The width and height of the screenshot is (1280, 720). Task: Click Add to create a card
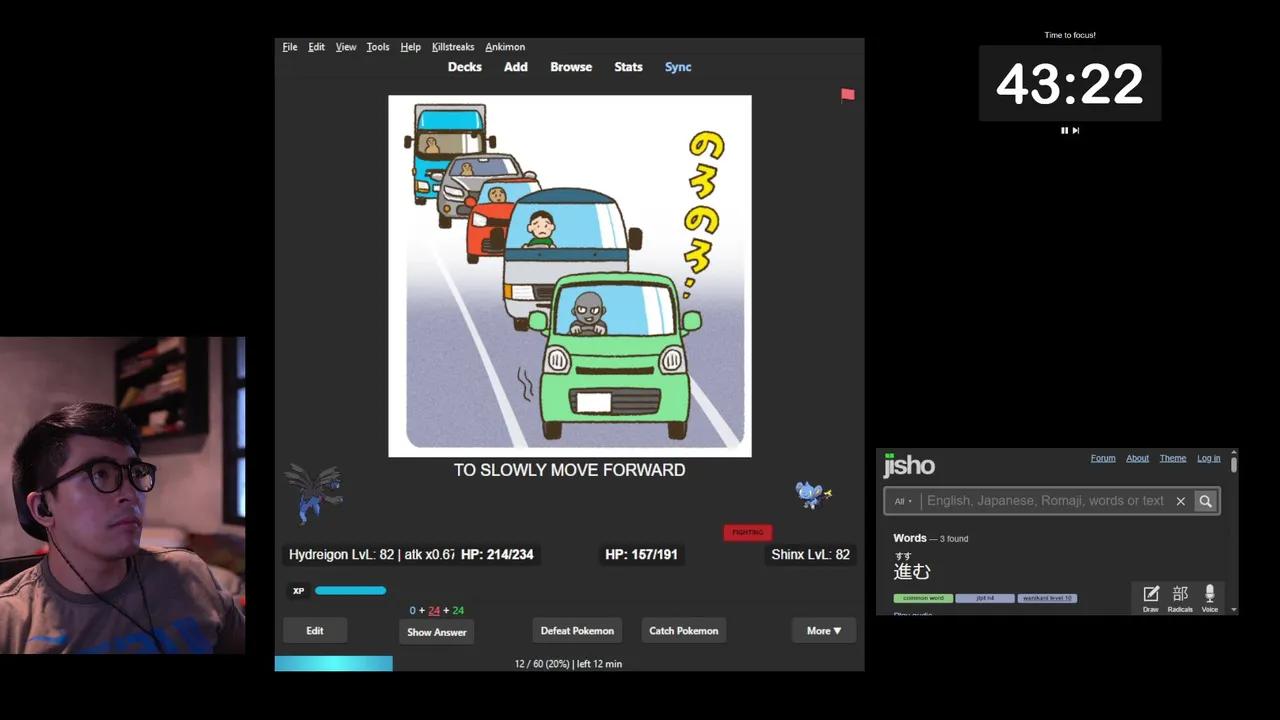516,67
